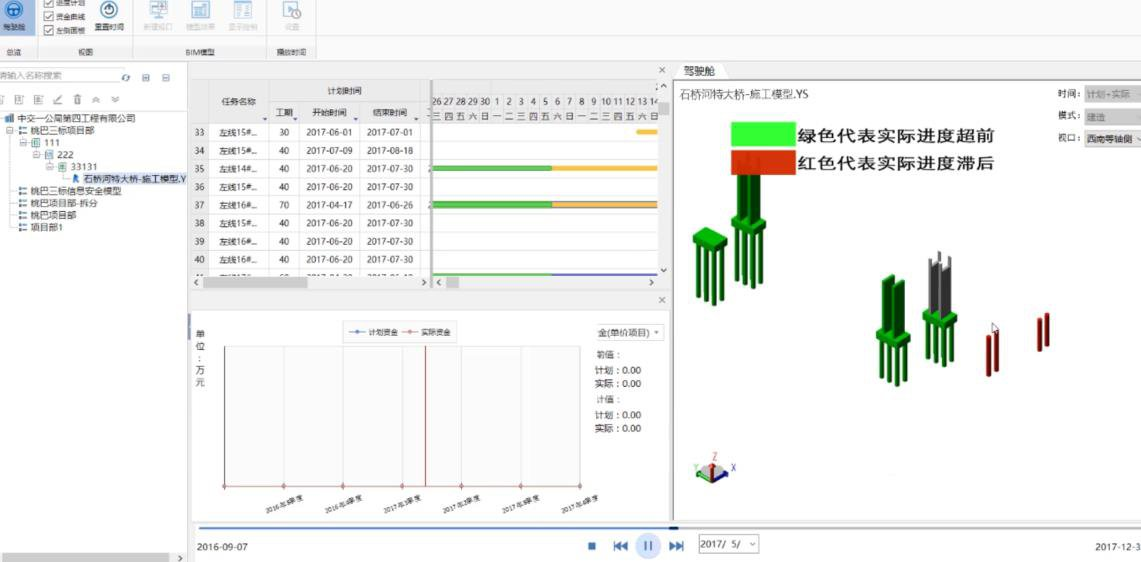Click the down arrow of the Gantt vertical scrollbar

click(663, 269)
